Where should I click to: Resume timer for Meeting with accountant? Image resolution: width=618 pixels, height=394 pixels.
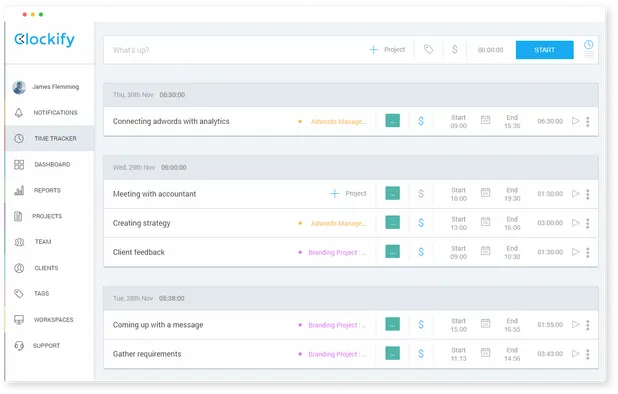pos(575,193)
